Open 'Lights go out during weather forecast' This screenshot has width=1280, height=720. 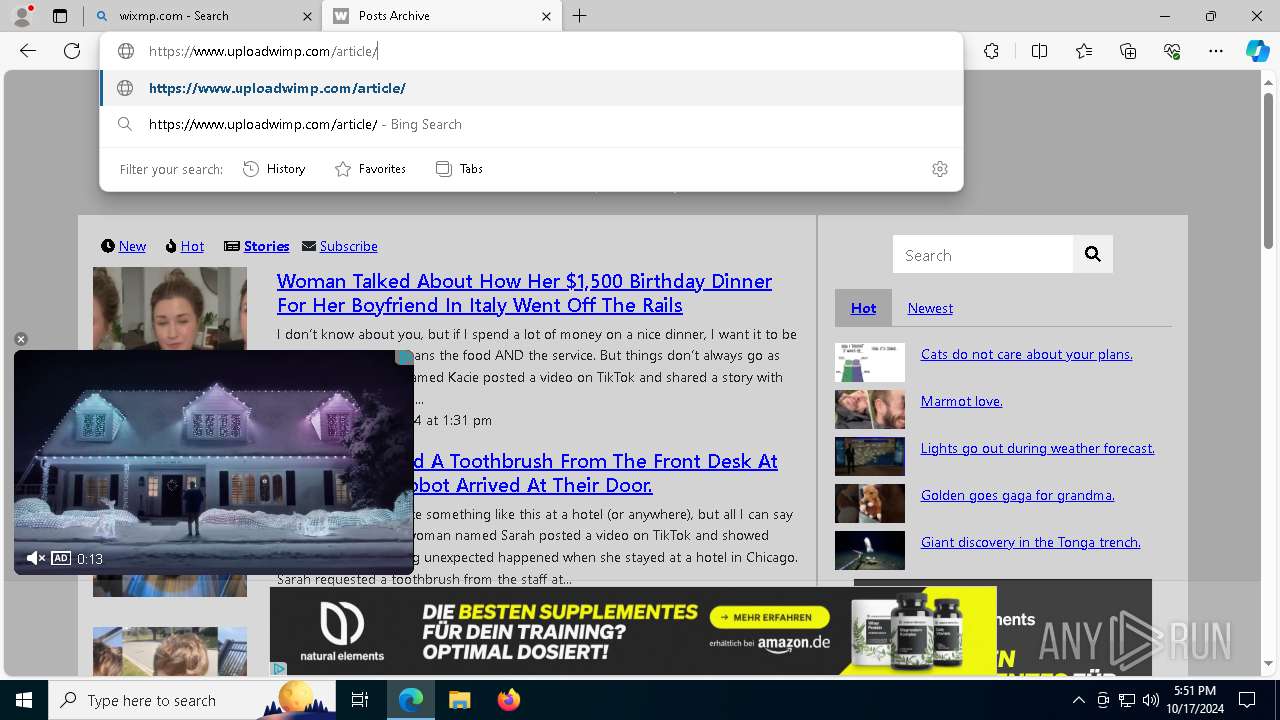tap(1037, 448)
